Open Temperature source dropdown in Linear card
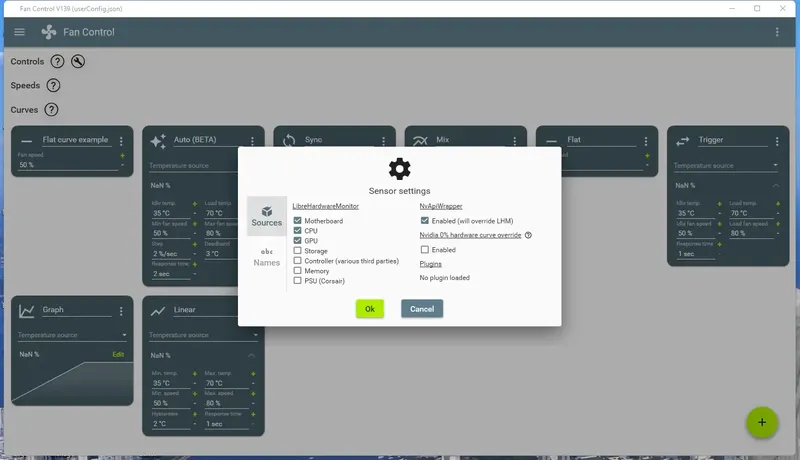The image size is (800, 460). click(x=203, y=335)
